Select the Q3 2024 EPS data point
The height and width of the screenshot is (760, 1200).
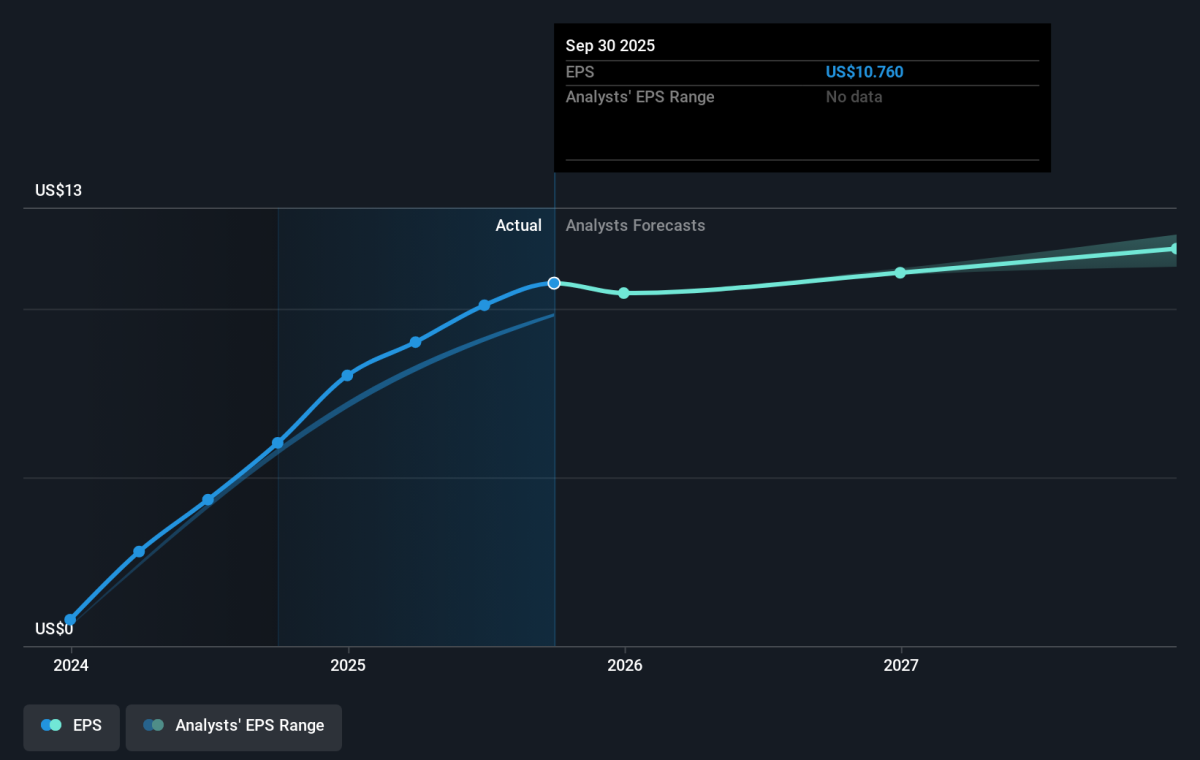click(x=278, y=443)
